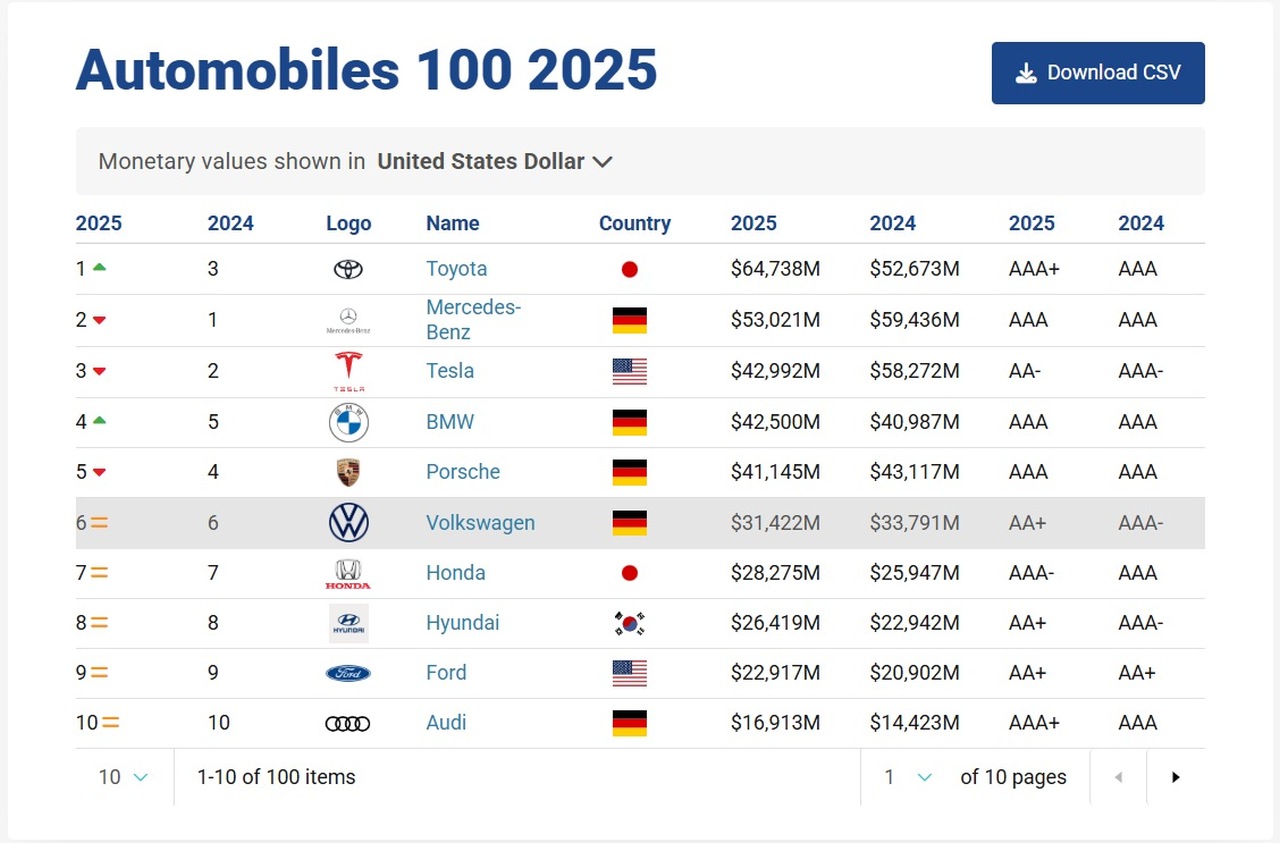This screenshot has width=1280, height=843.
Task: Click the BMW roundel logo
Action: [348, 422]
